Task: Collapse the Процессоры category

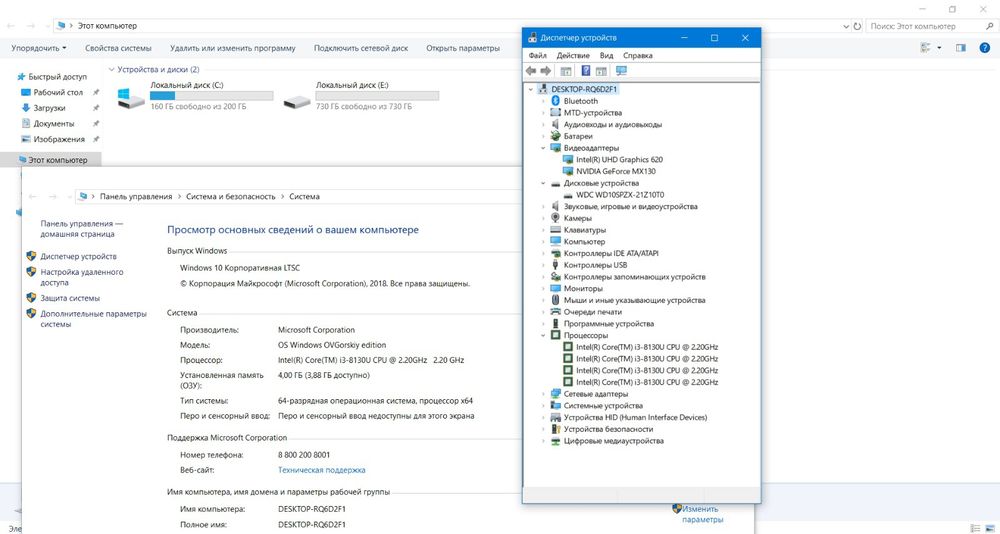Action: [543, 335]
